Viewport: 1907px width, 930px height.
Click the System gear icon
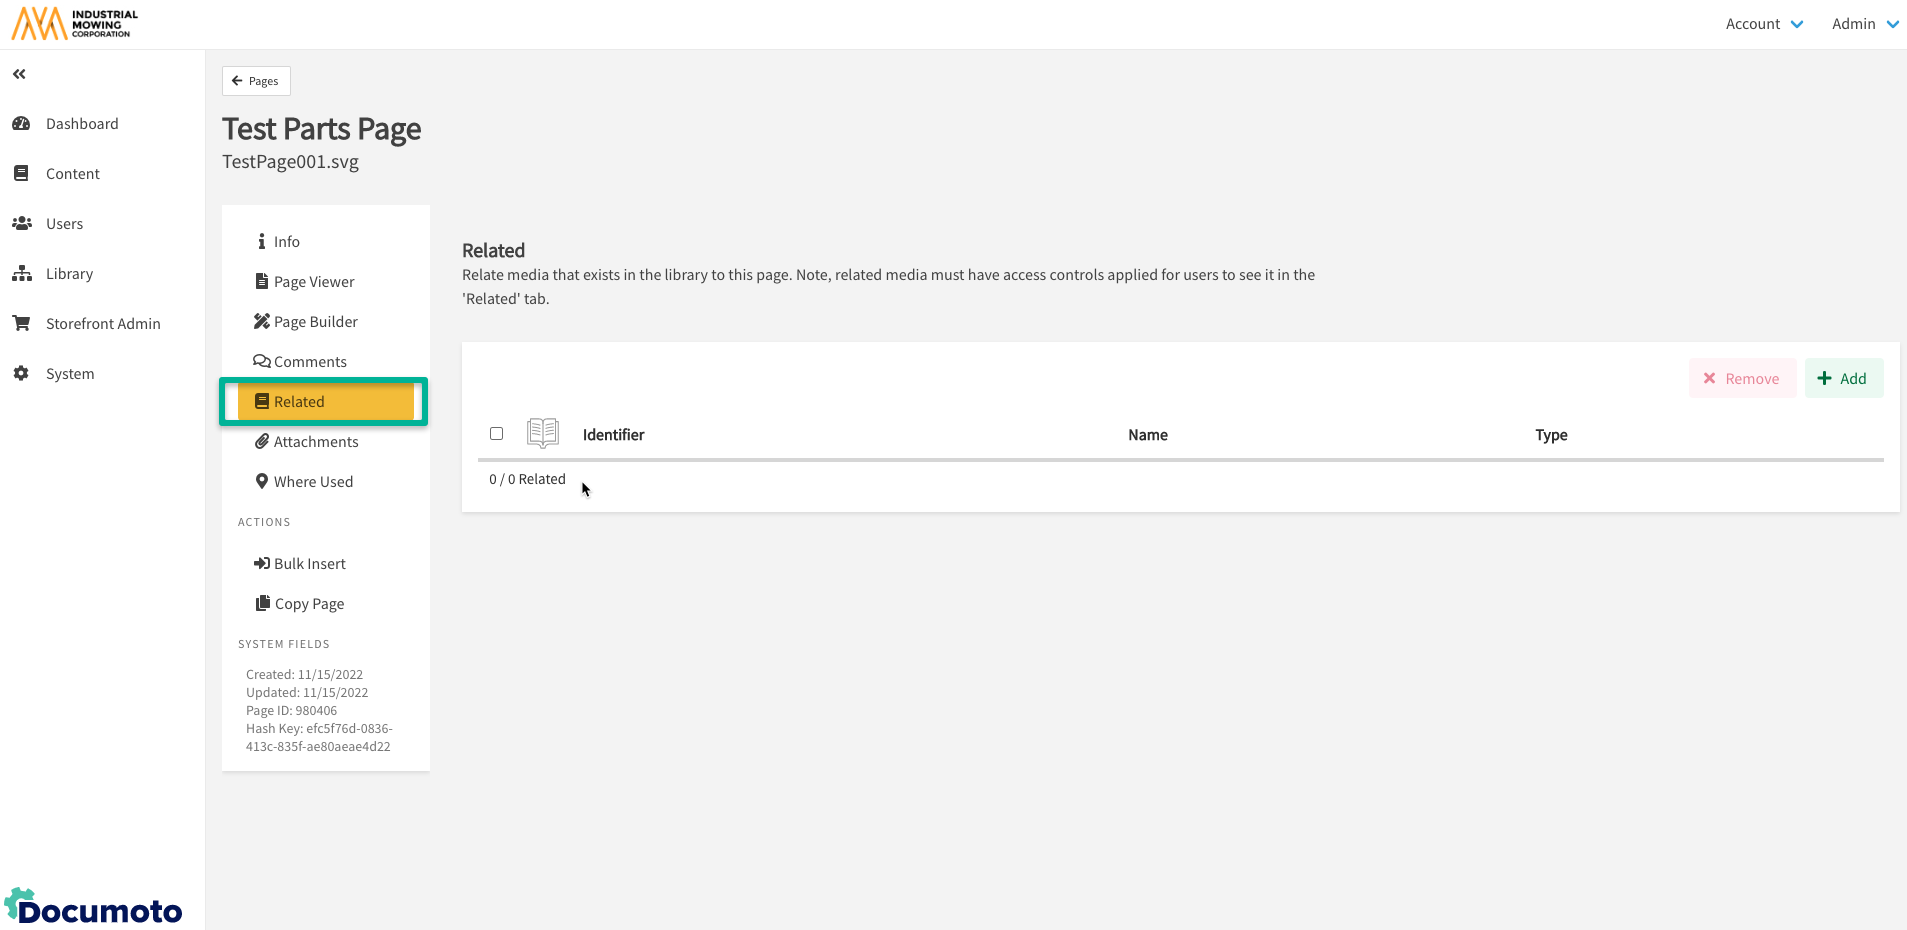coord(21,374)
